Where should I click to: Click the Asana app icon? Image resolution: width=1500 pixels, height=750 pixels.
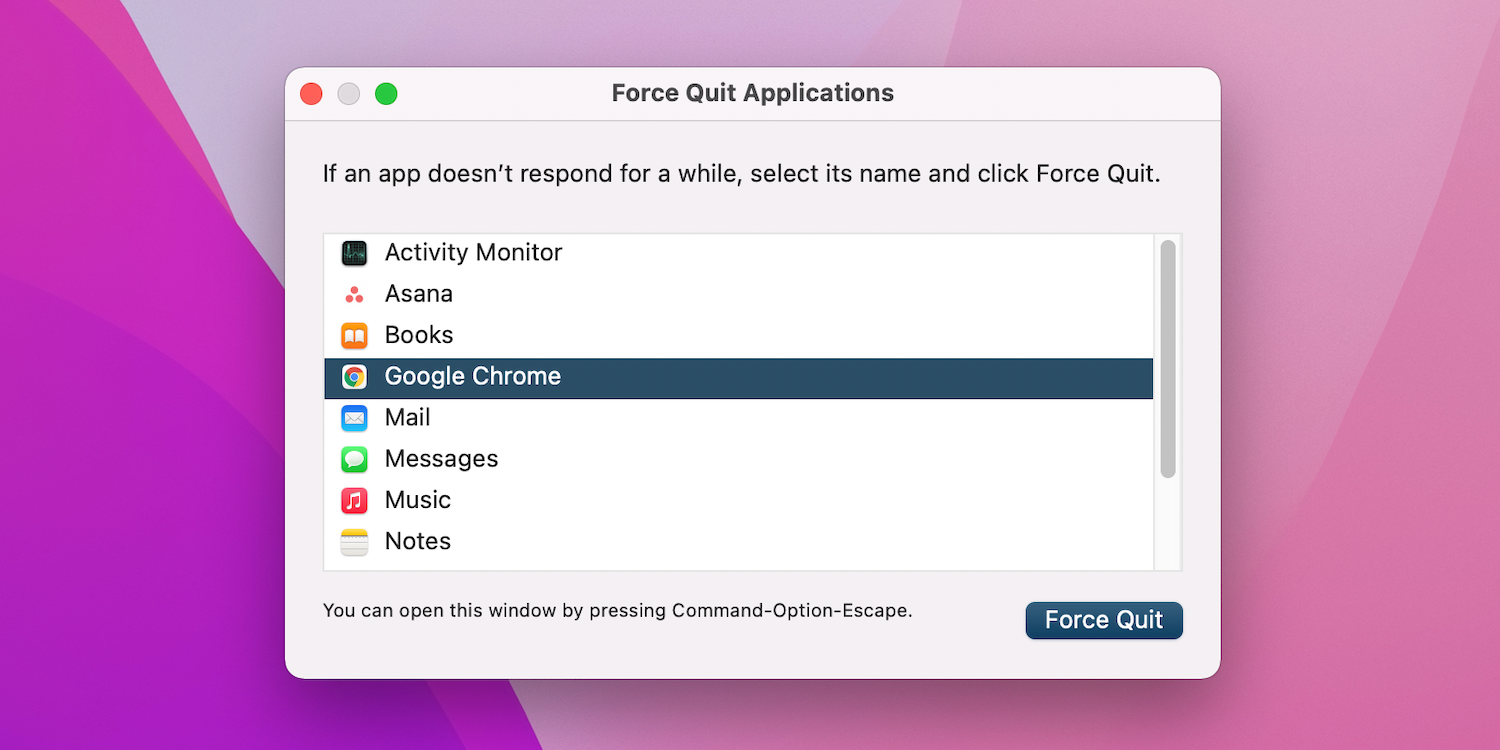[x=354, y=294]
